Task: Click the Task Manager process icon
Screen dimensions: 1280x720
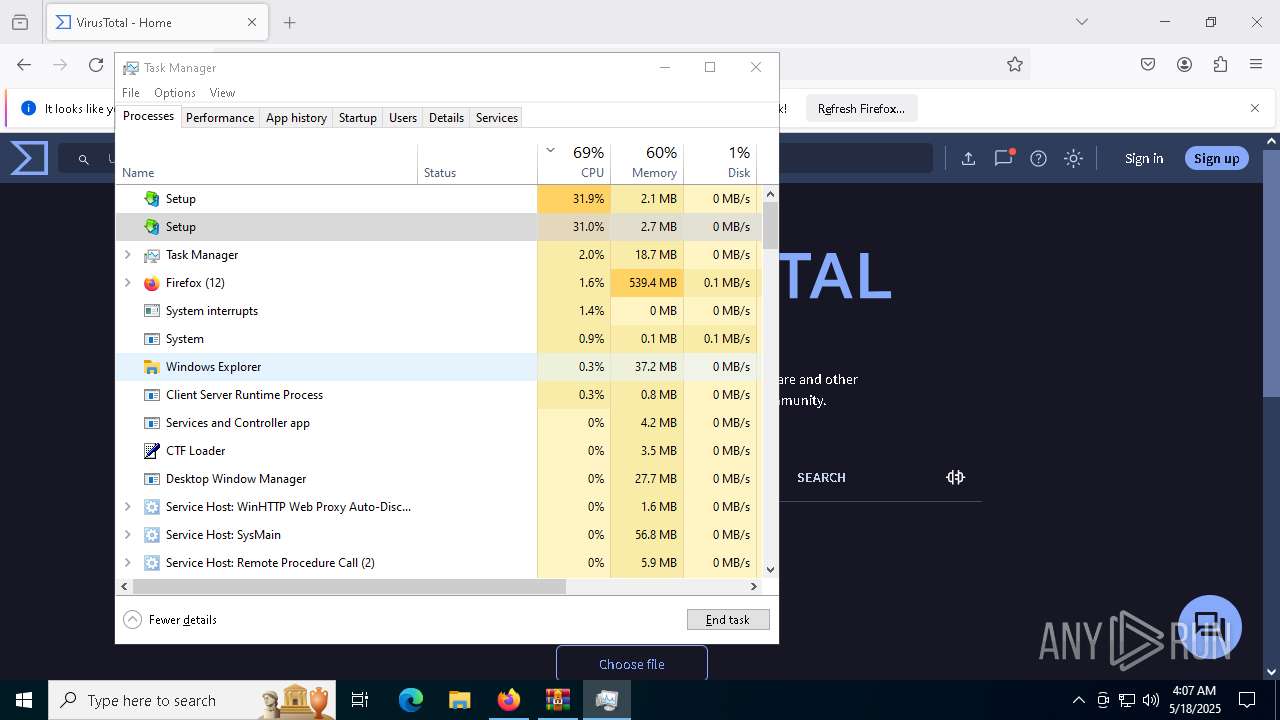Action: click(151, 255)
